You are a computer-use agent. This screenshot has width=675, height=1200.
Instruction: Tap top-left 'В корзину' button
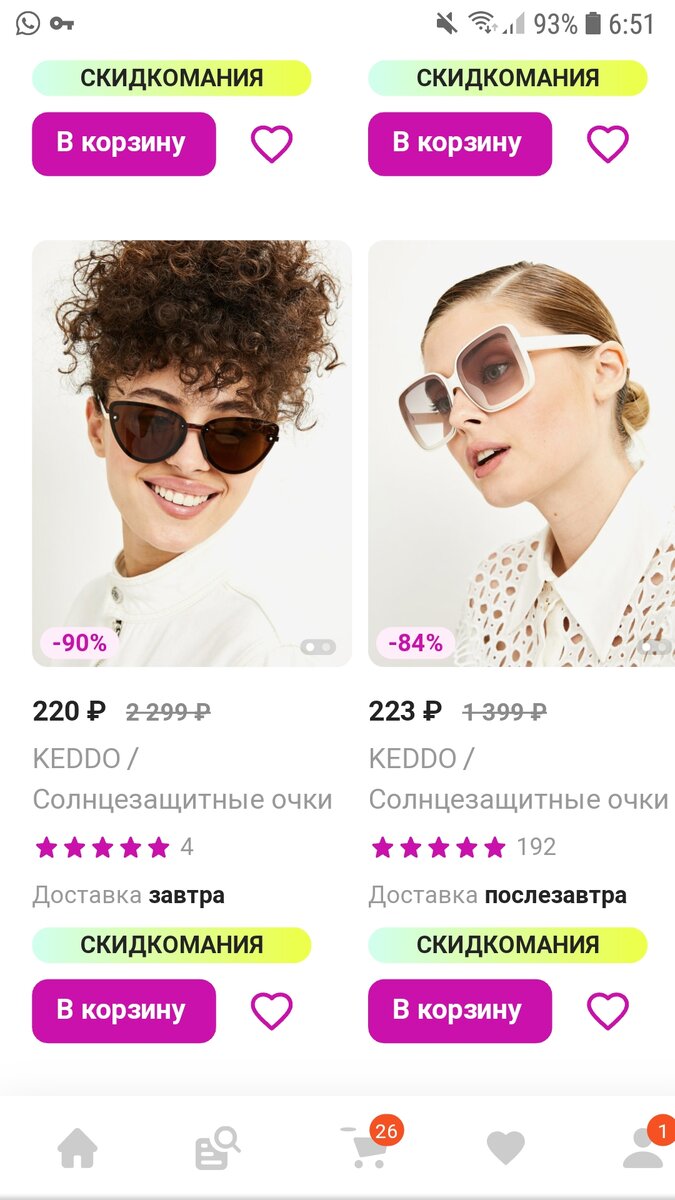(x=124, y=144)
